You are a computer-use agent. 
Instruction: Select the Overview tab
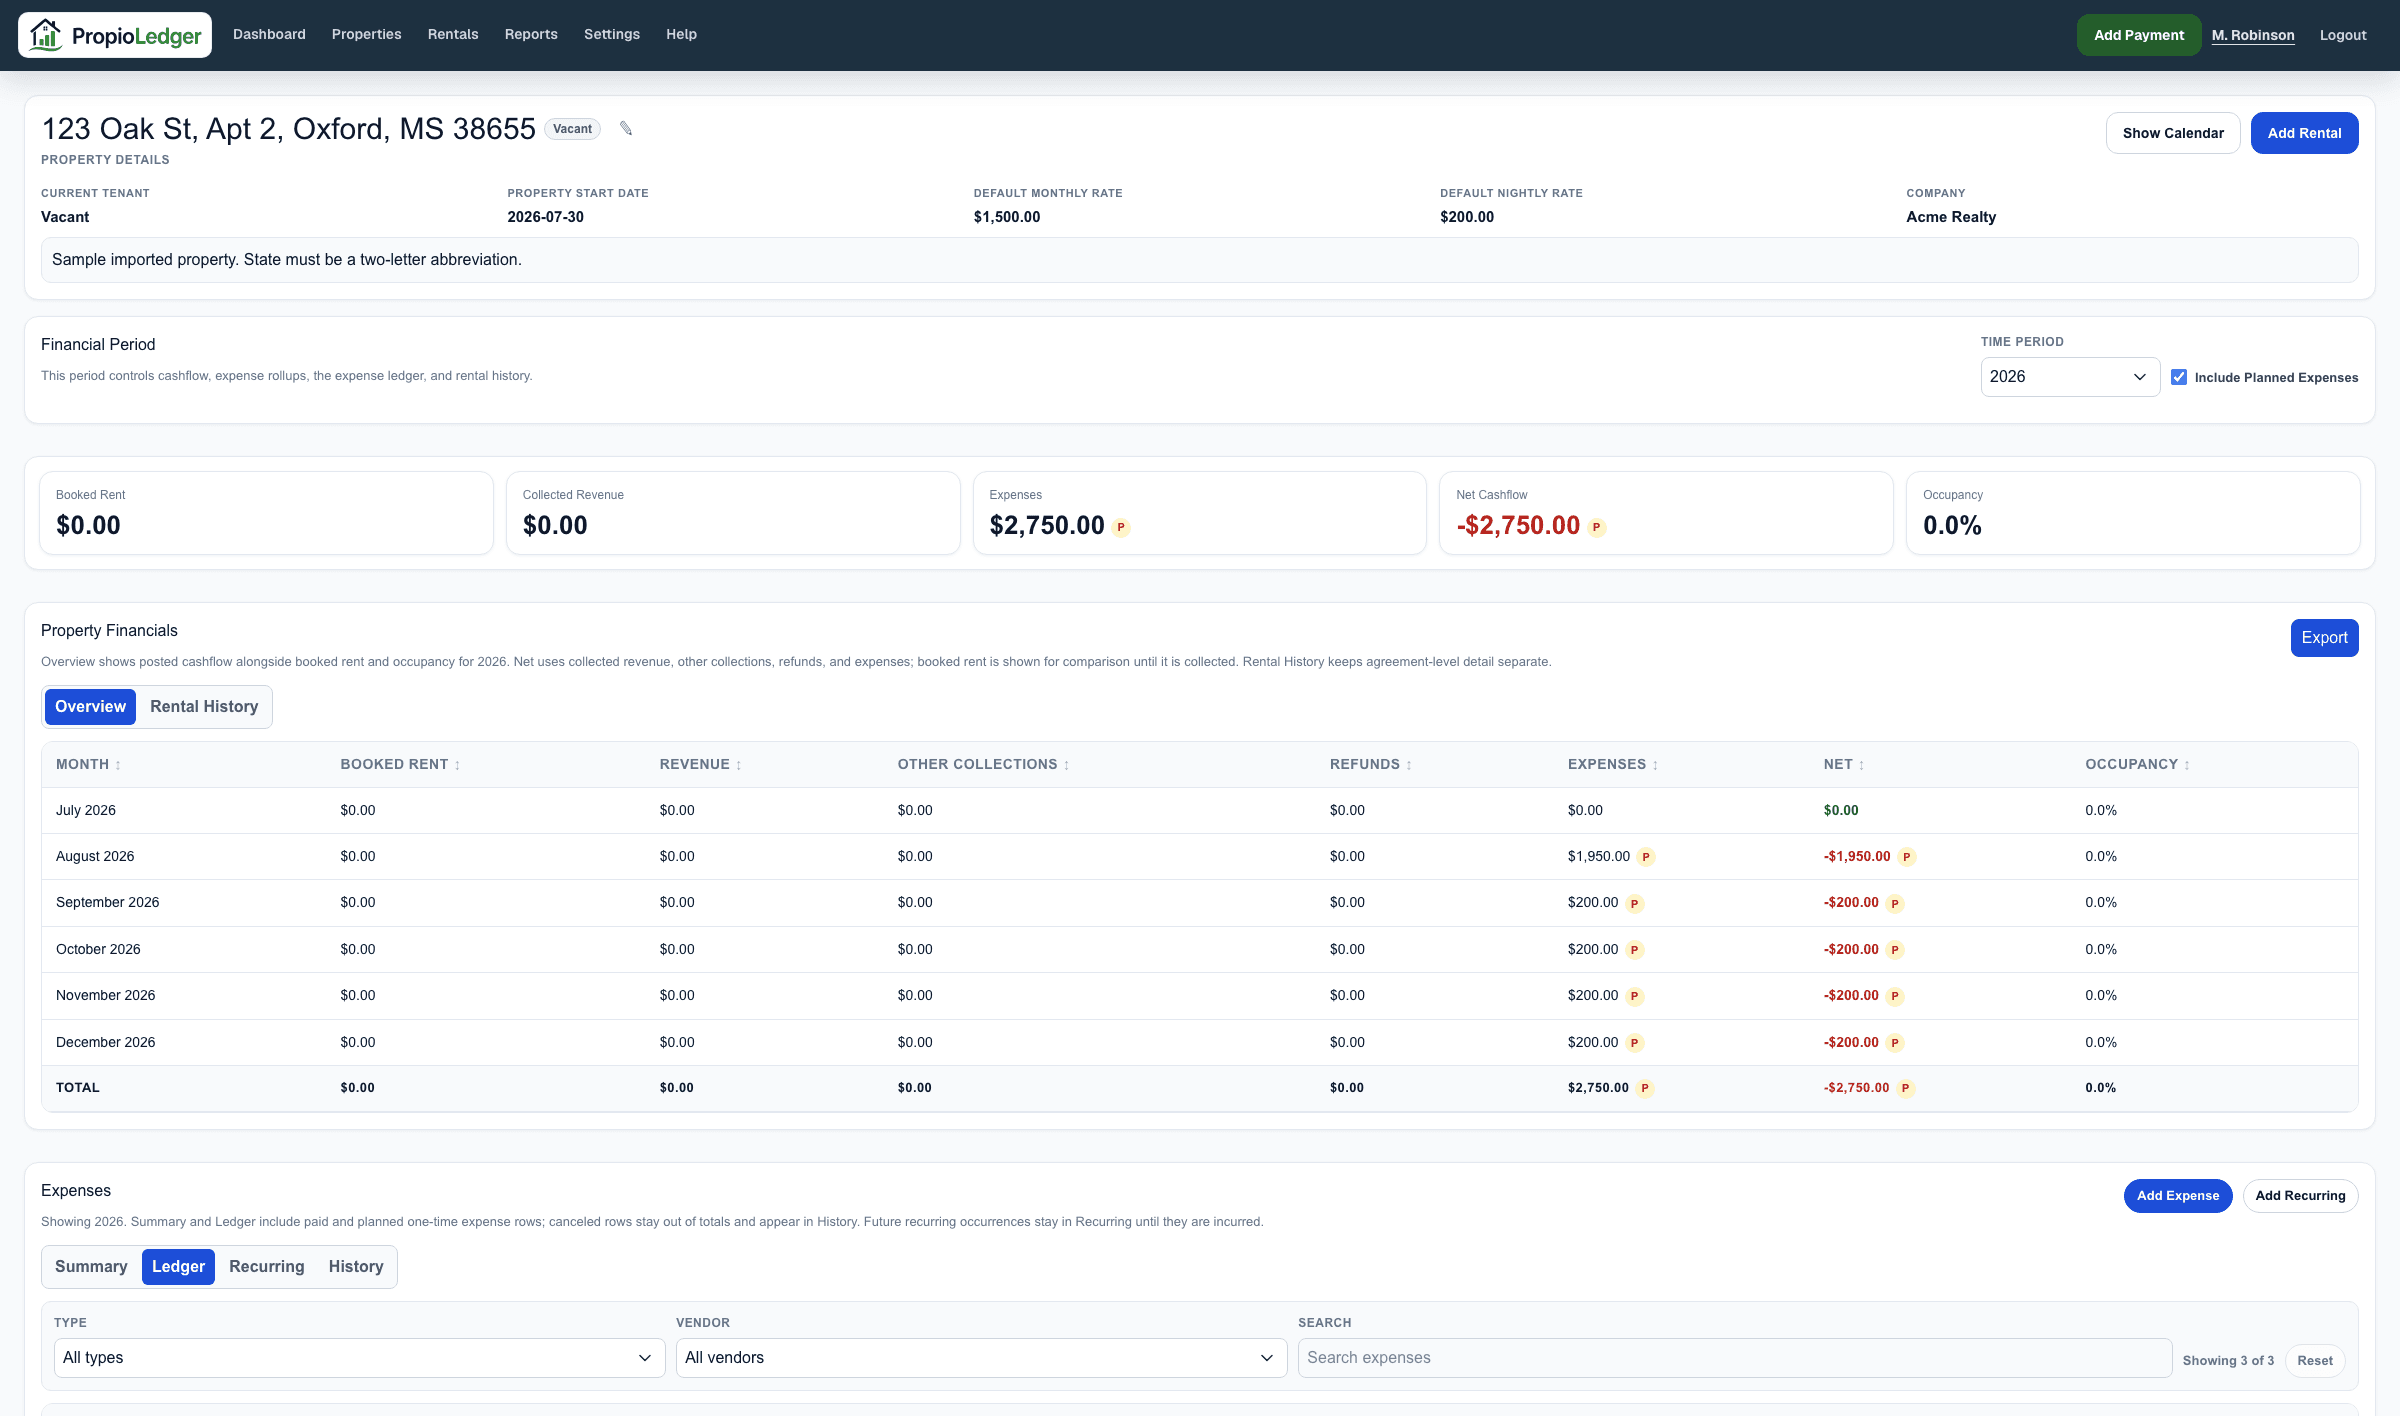[90, 707]
